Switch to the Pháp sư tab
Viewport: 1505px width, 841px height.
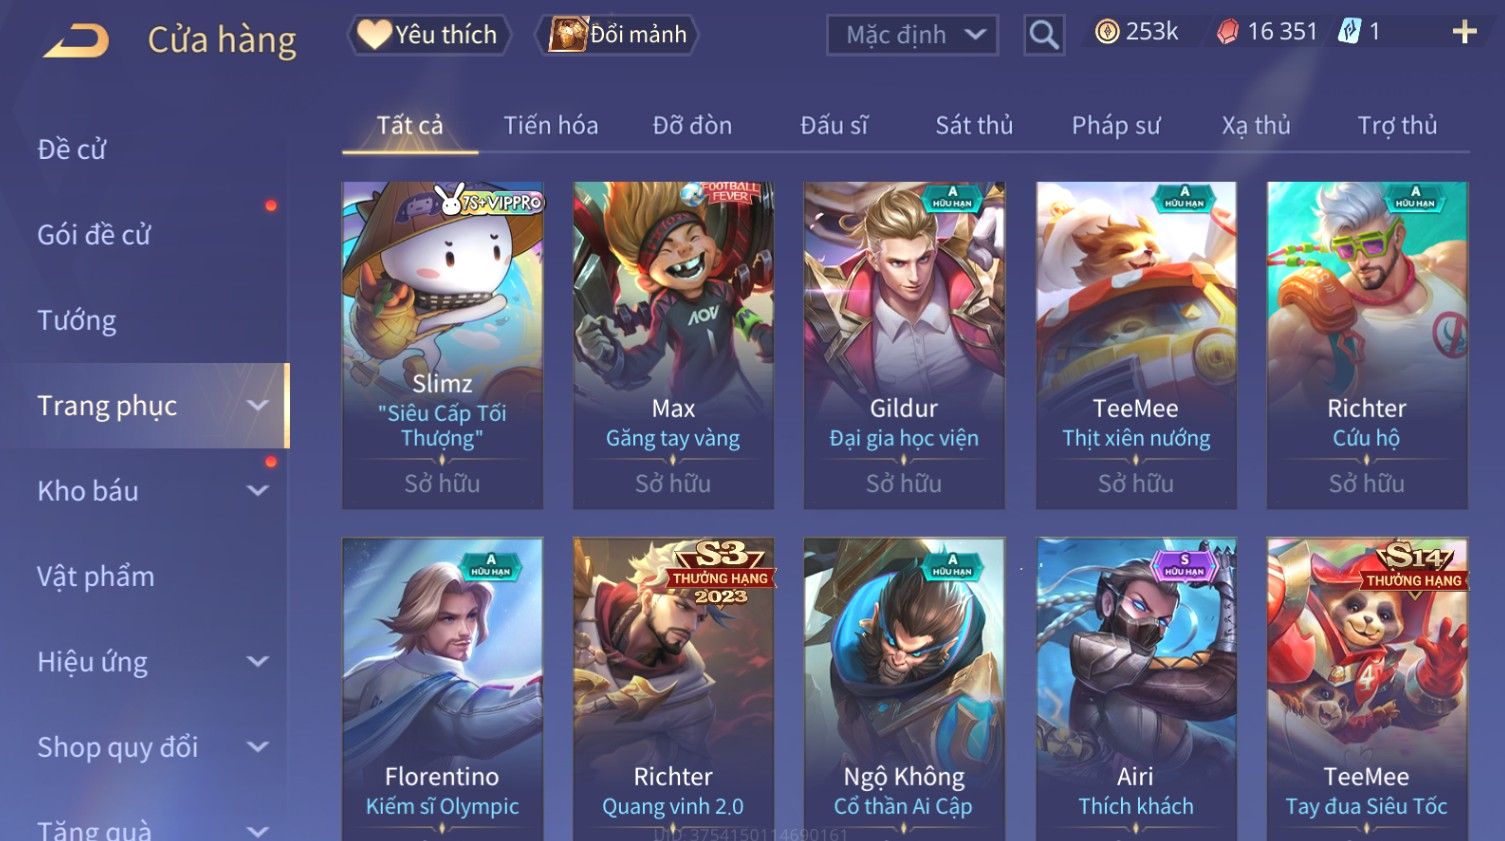coord(1116,125)
